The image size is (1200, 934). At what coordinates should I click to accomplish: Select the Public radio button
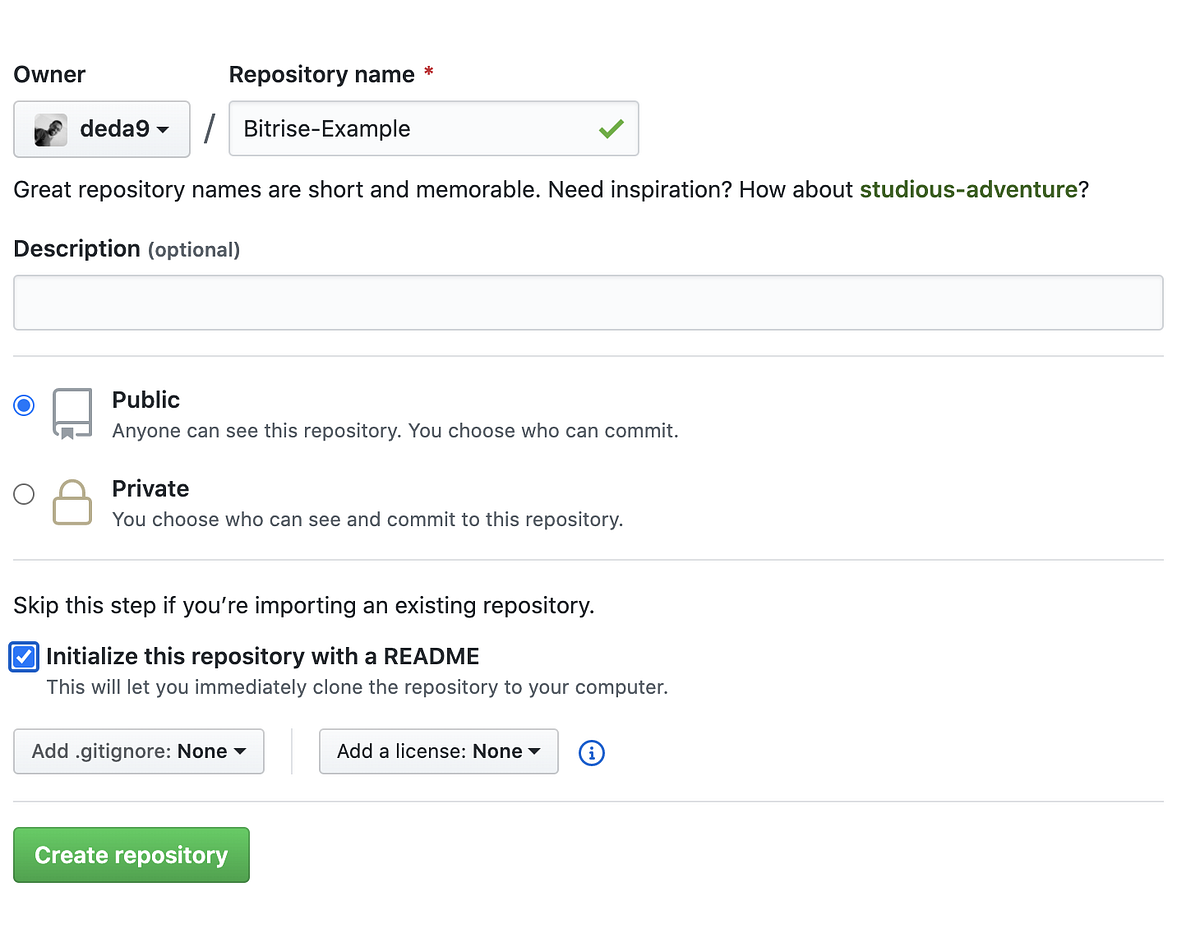[23, 405]
